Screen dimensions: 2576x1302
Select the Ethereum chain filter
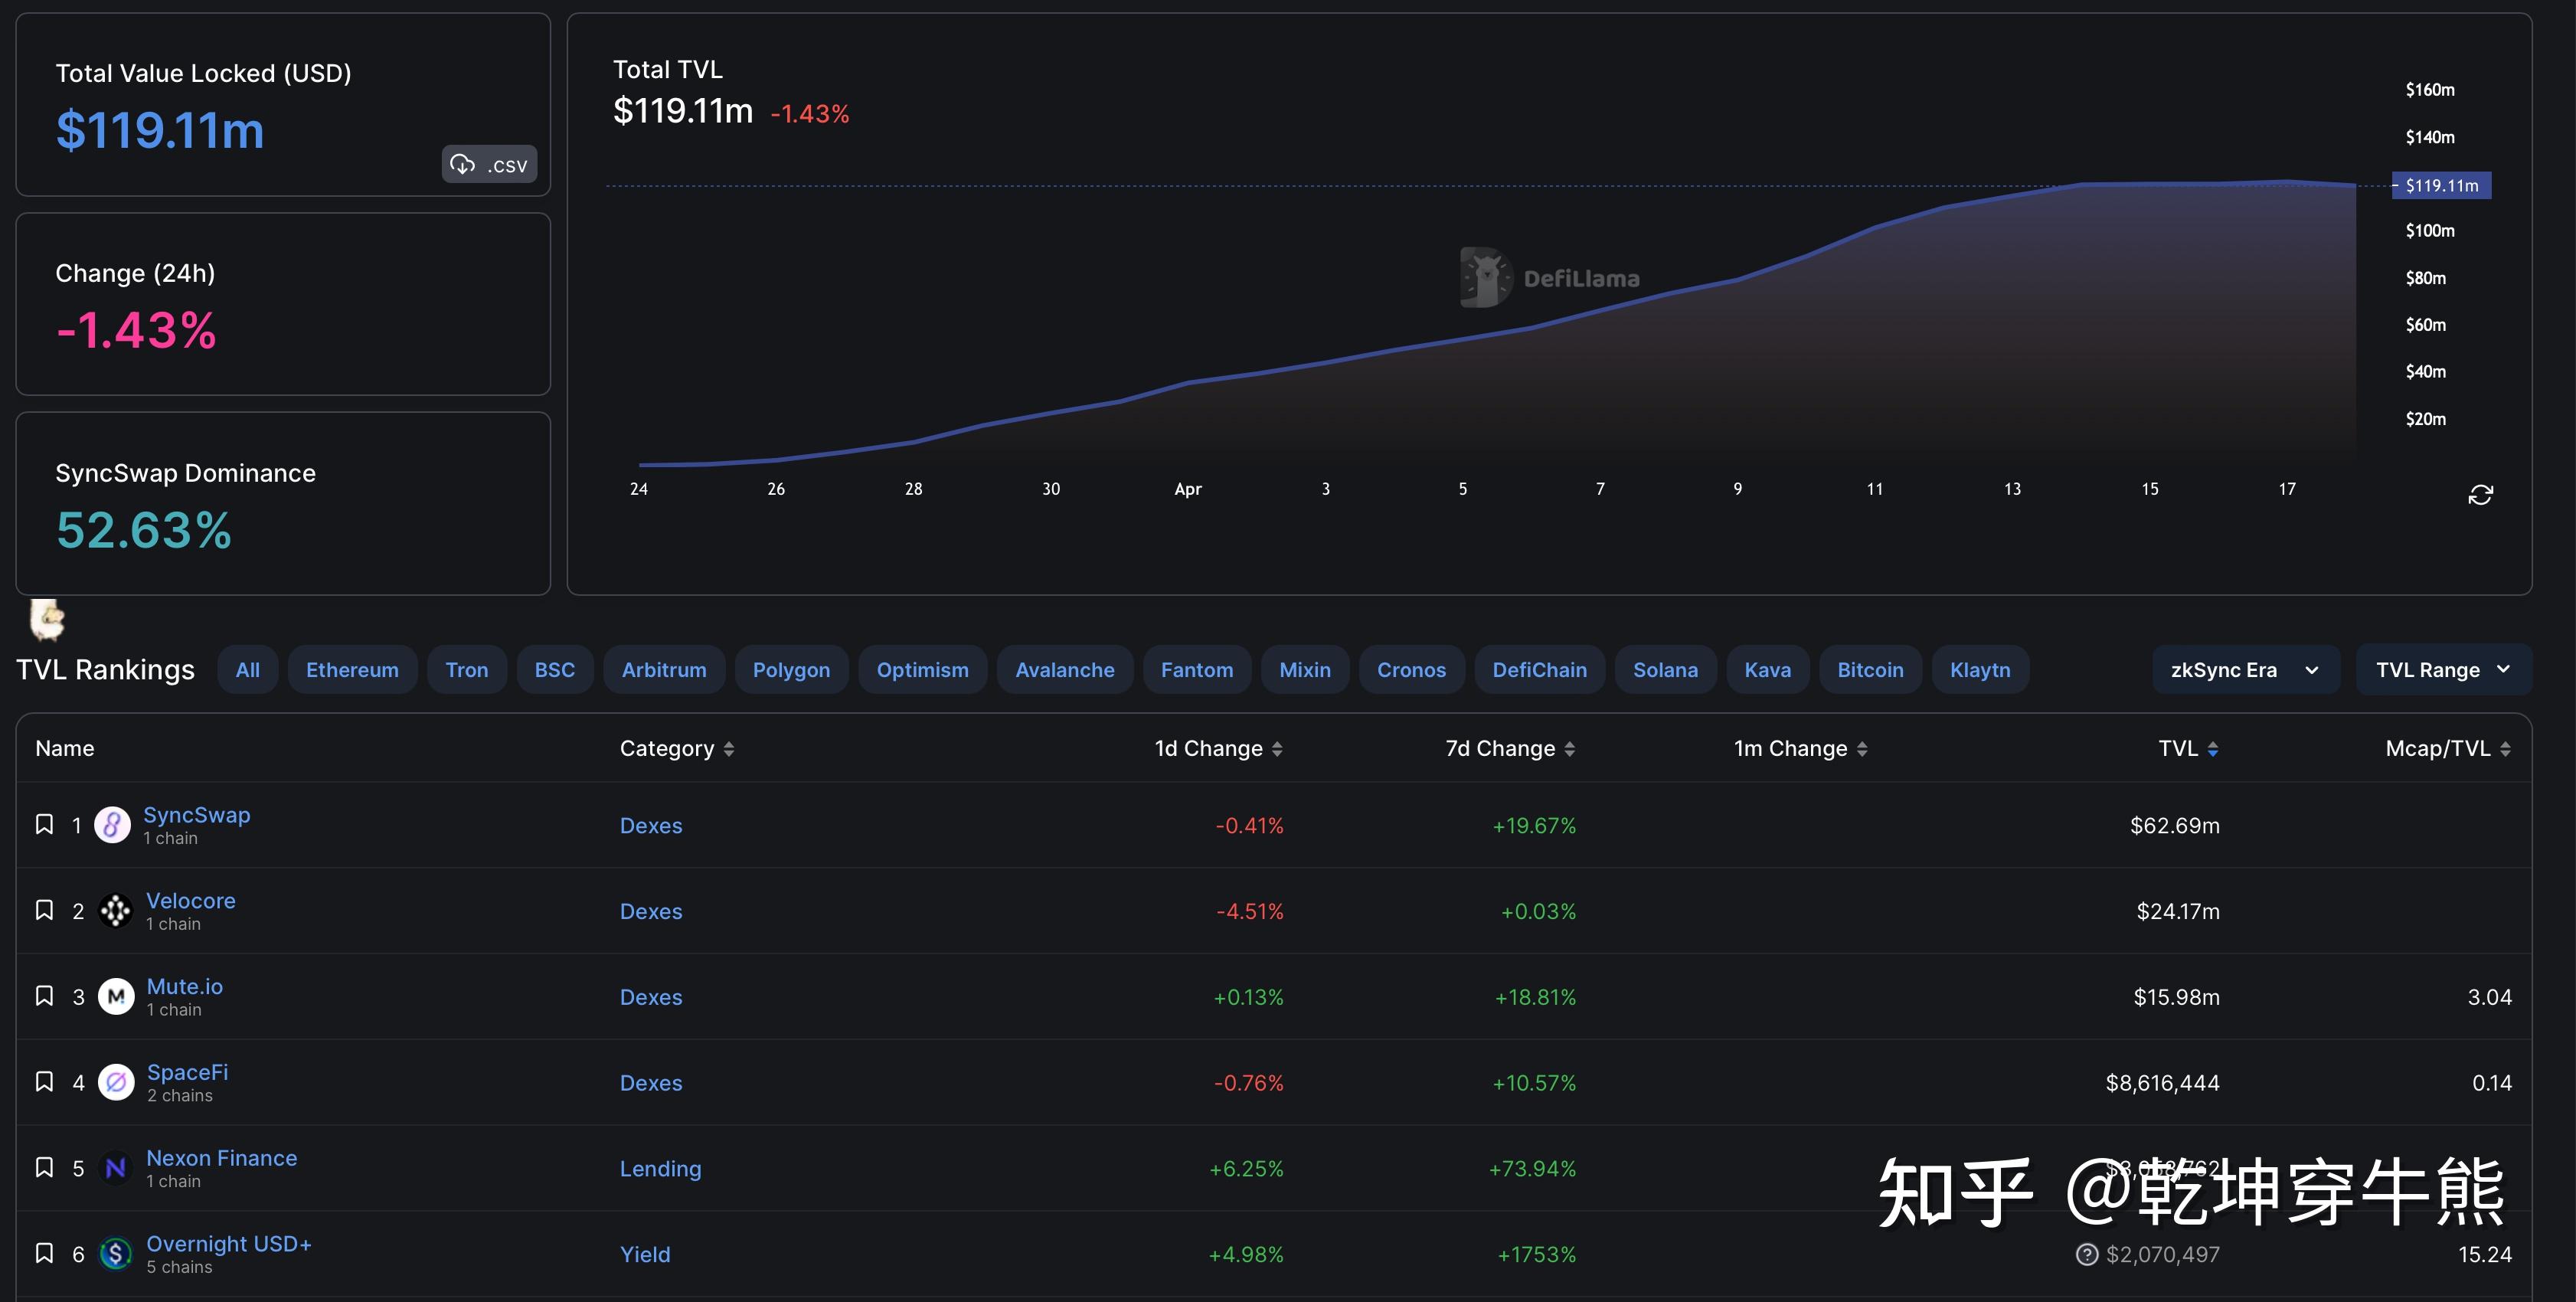pyautogui.click(x=352, y=670)
